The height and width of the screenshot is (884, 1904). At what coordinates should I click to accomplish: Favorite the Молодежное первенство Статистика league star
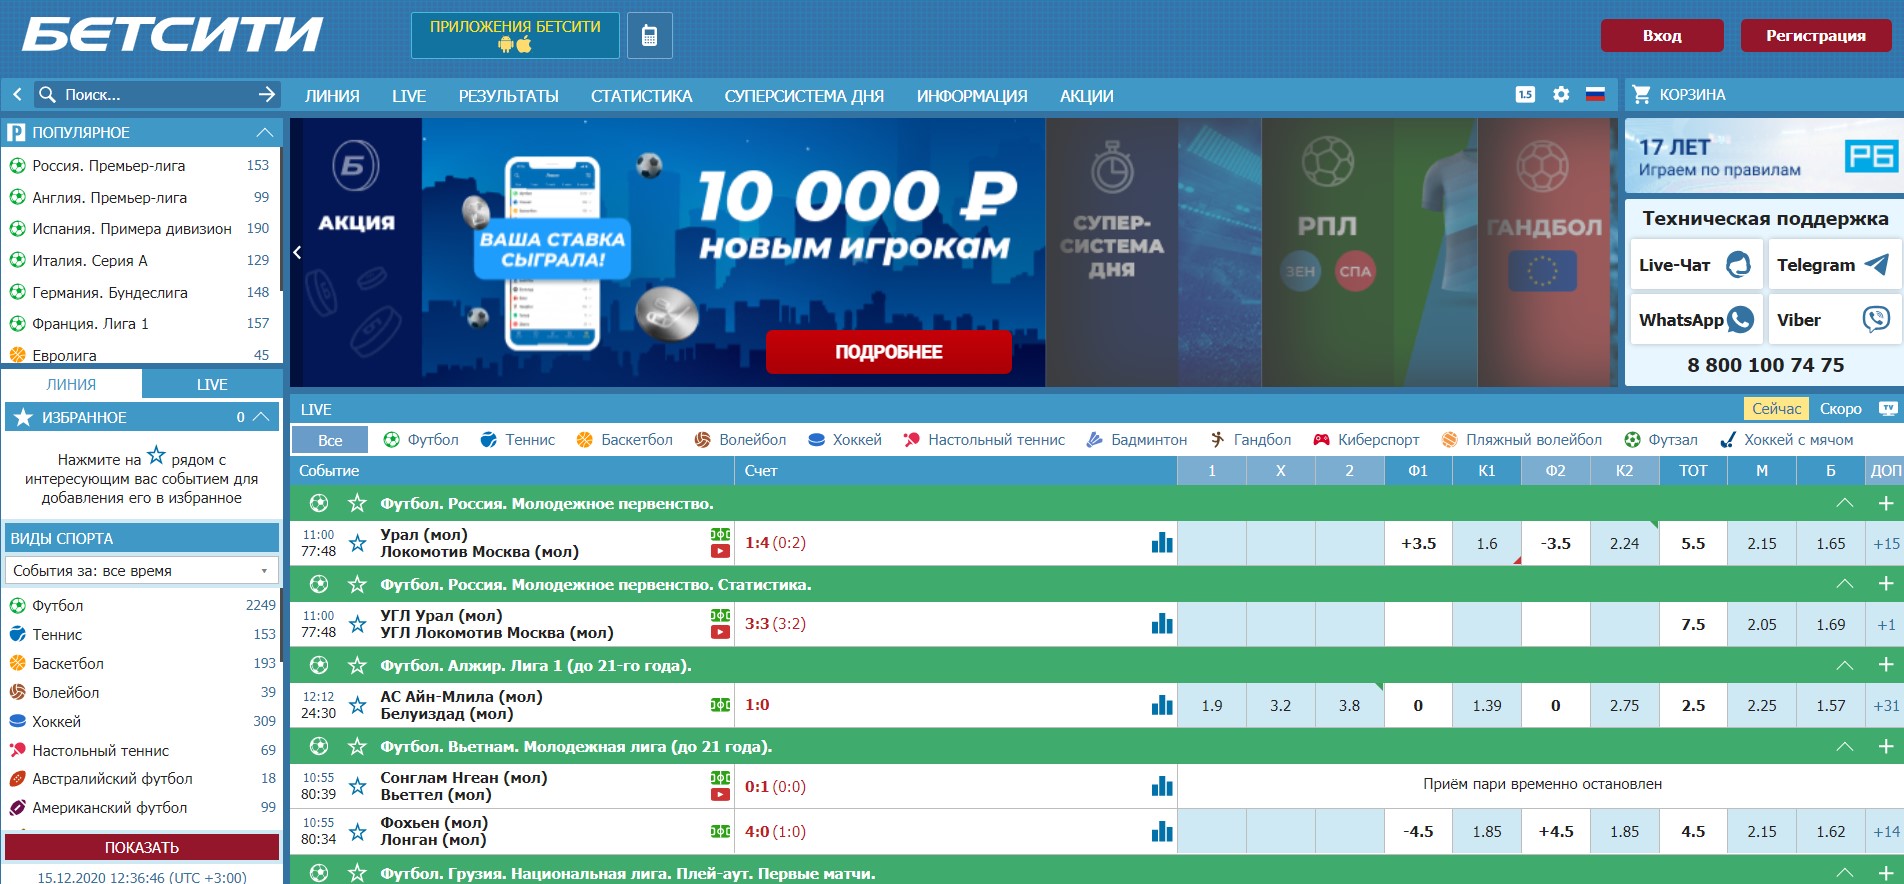pyautogui.click(x=356, y=584)
